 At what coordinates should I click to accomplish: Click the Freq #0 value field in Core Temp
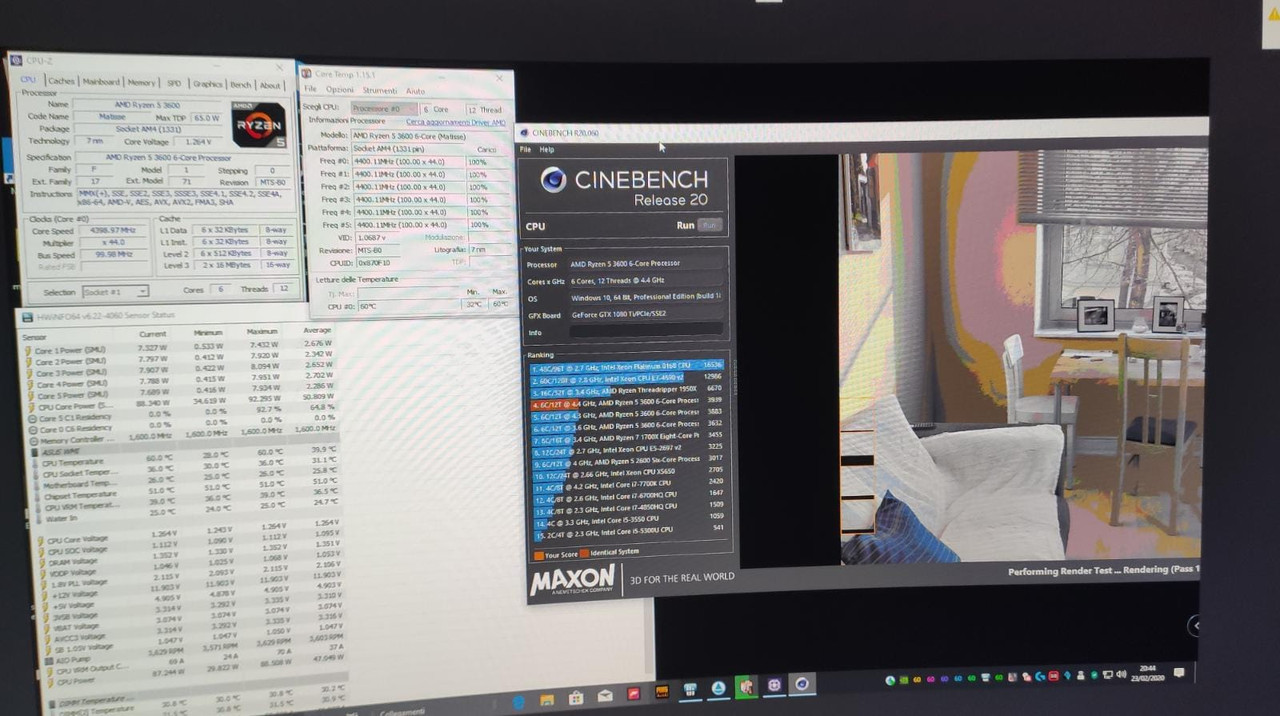pyautogui.click(x=407, y=161)
